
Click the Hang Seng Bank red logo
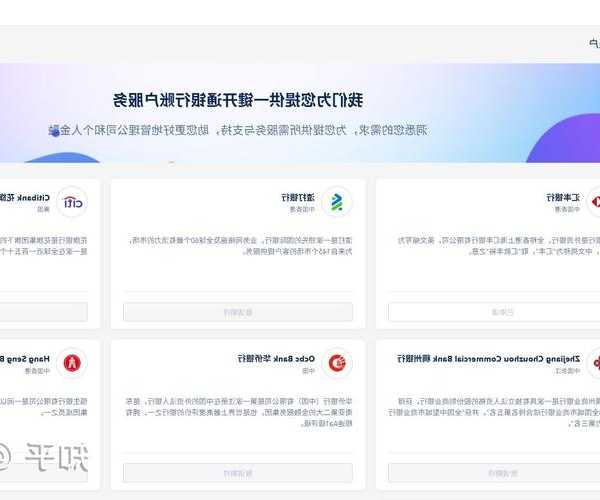coord(72,362)
